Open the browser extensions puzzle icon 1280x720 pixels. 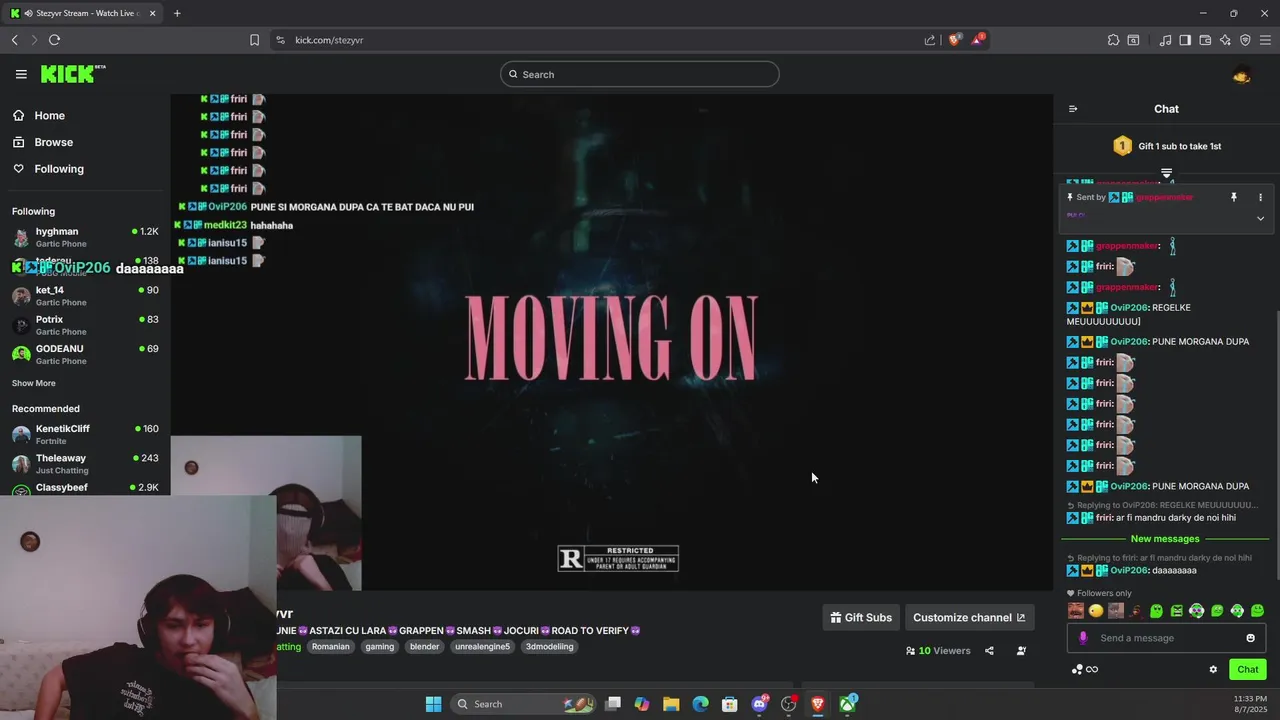pyautogui.click(x=1113, y=40)
